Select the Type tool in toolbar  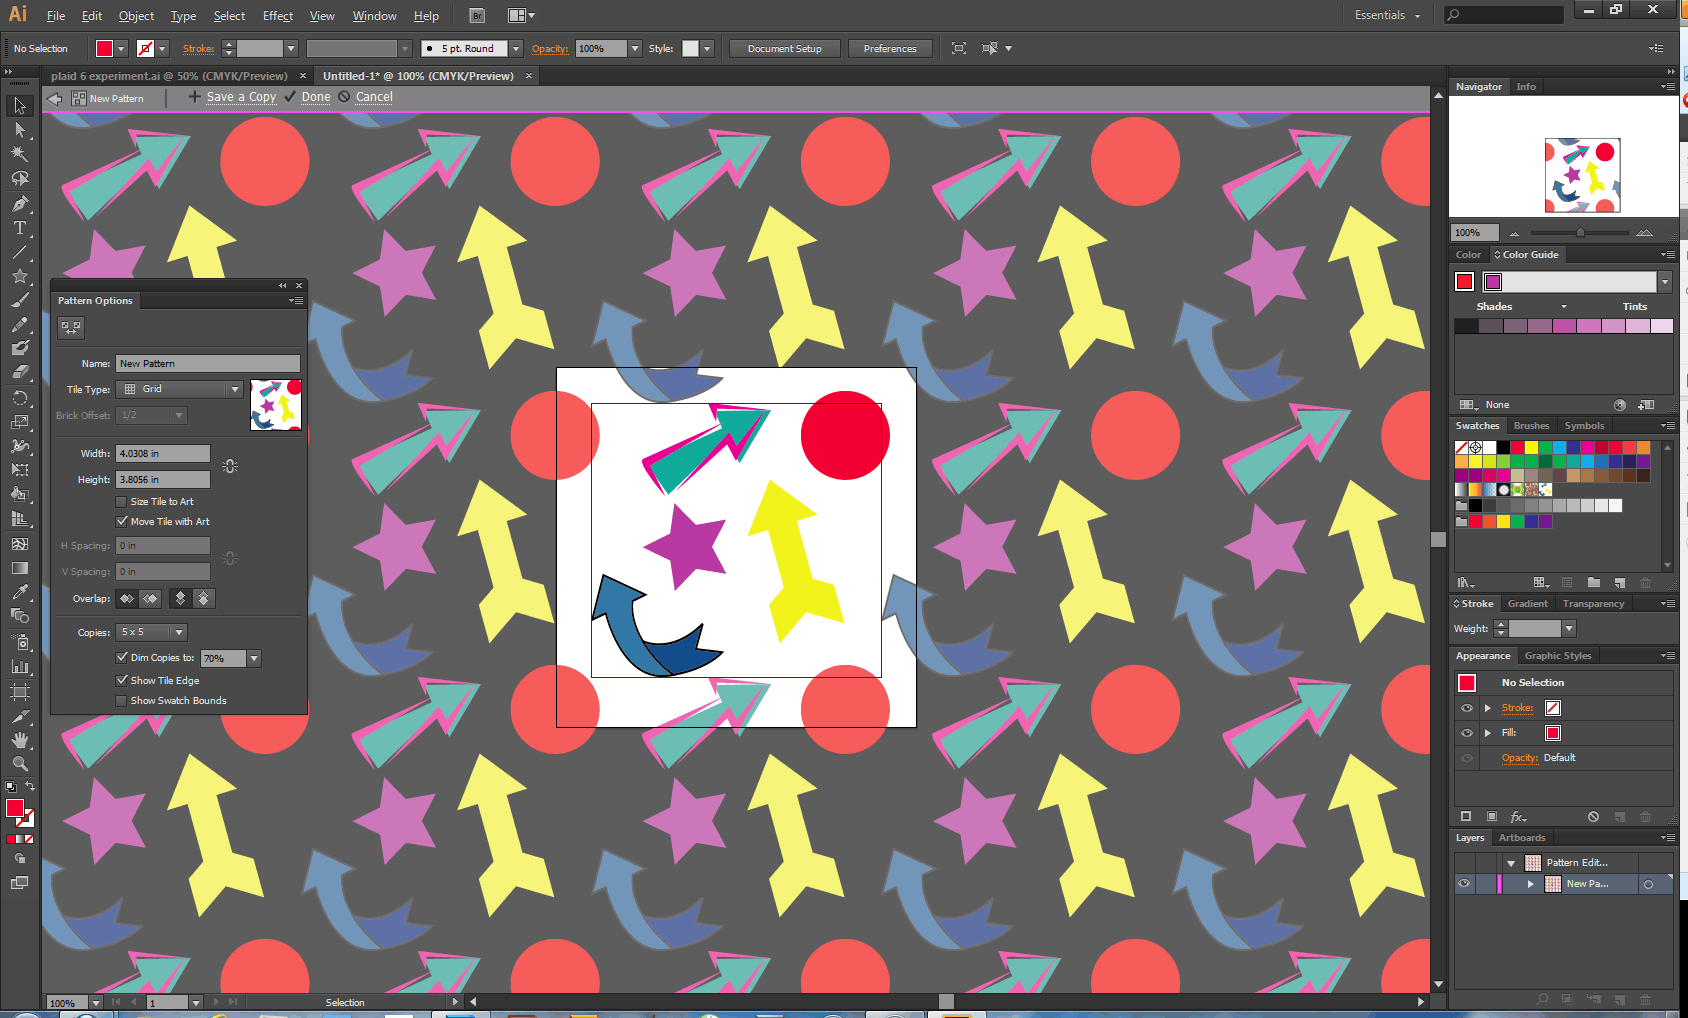pos(19,228)
